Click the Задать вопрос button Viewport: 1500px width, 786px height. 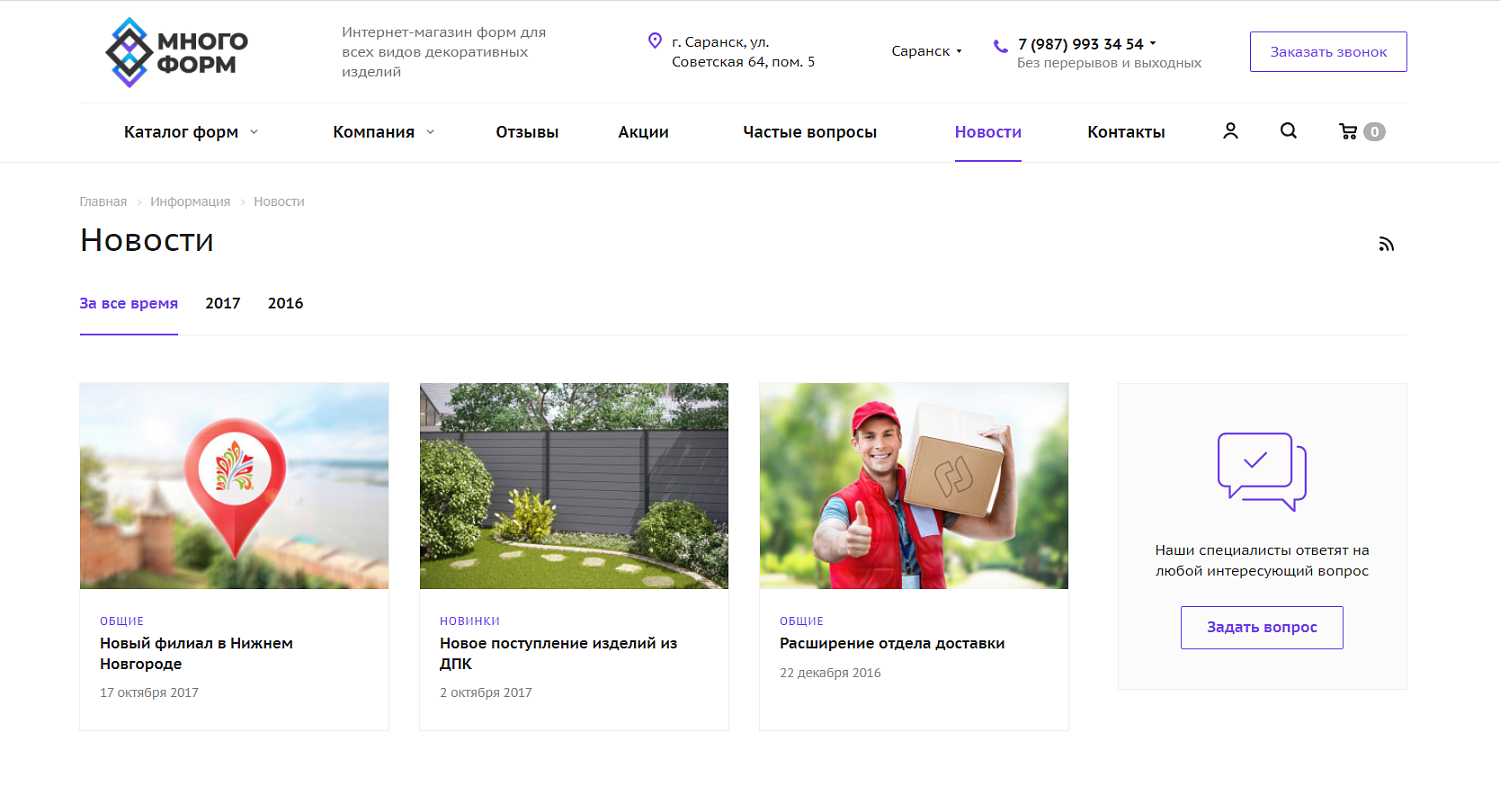(x=1261, y=627)
